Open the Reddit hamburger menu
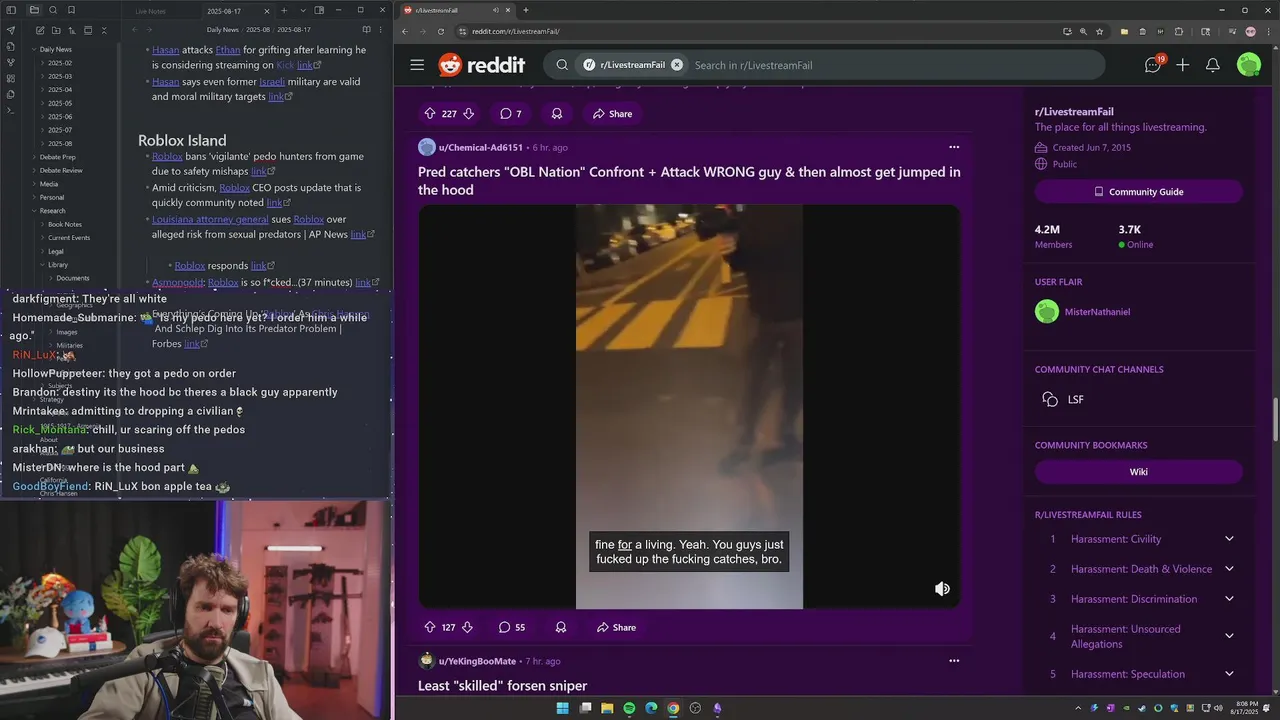The width and height of the screenshot is (1280, 720). tap(417, 65)
